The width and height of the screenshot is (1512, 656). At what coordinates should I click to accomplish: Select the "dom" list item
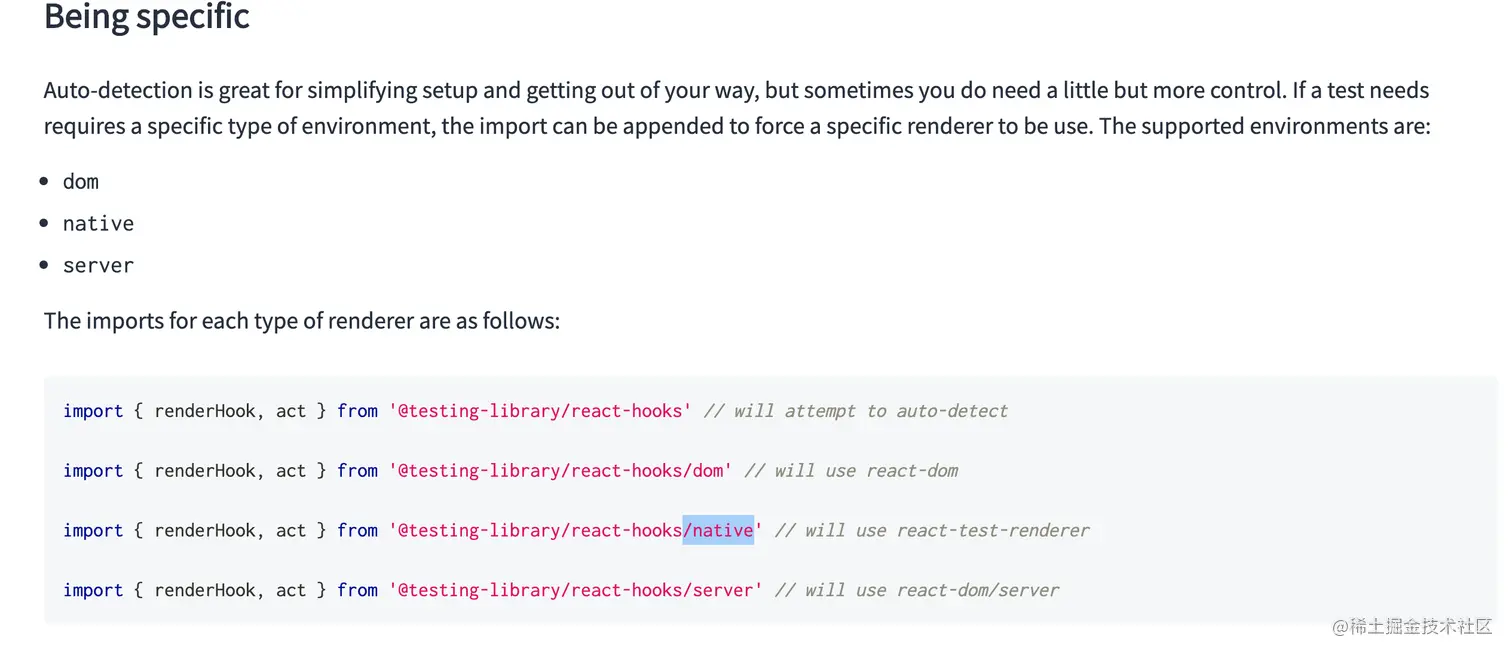[x=81, y=182]
